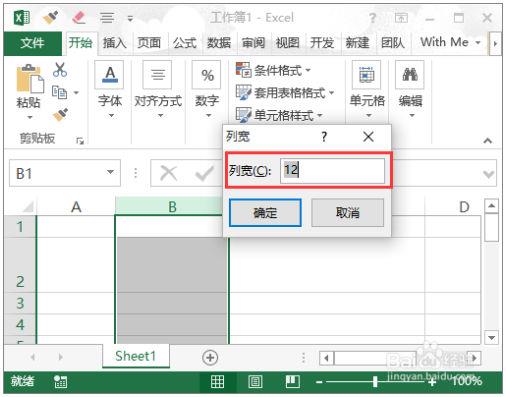Close the 列宽 column width dialog
This screenshot has width=506, height=397.
pos(368,137)
